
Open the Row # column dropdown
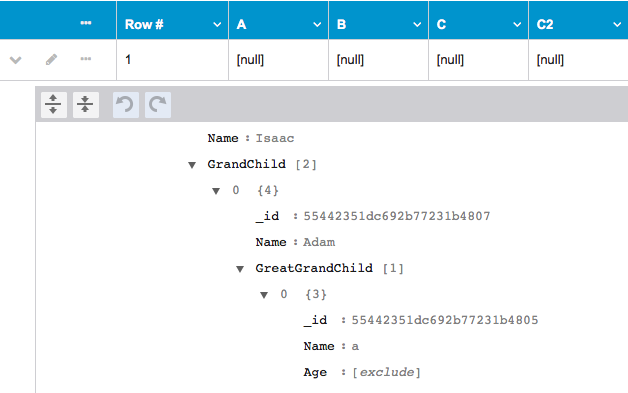pyautogui.click(x=217, y=24)
